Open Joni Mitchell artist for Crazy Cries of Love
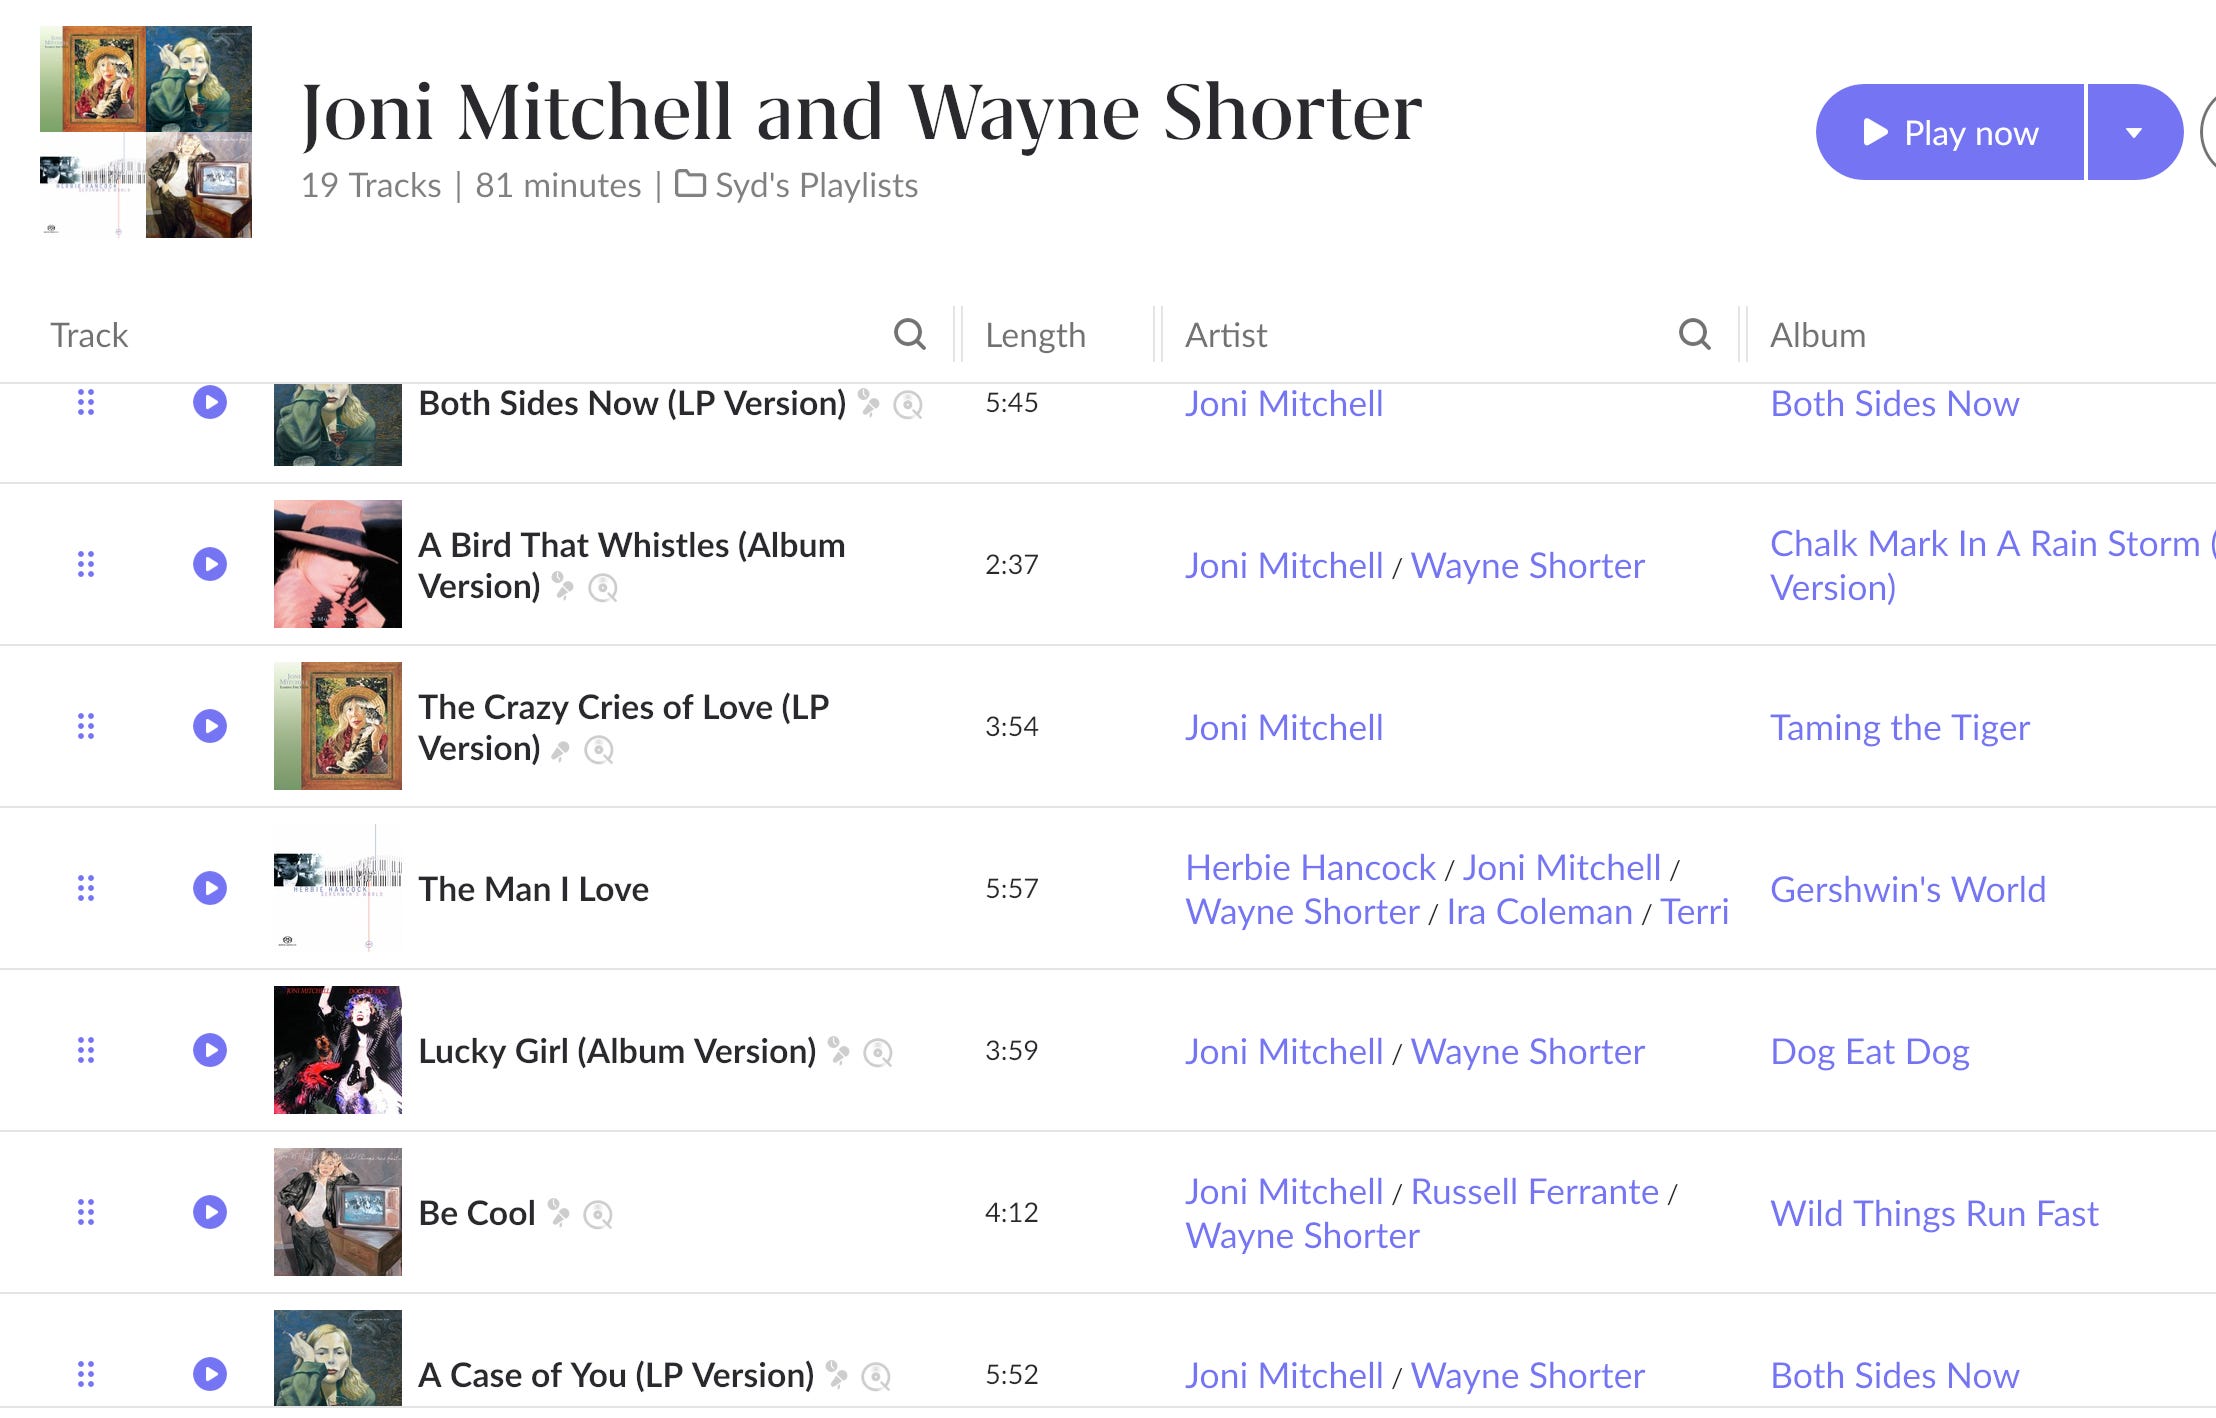The image size is (2216, 1418). click(x=1284, y=727)
